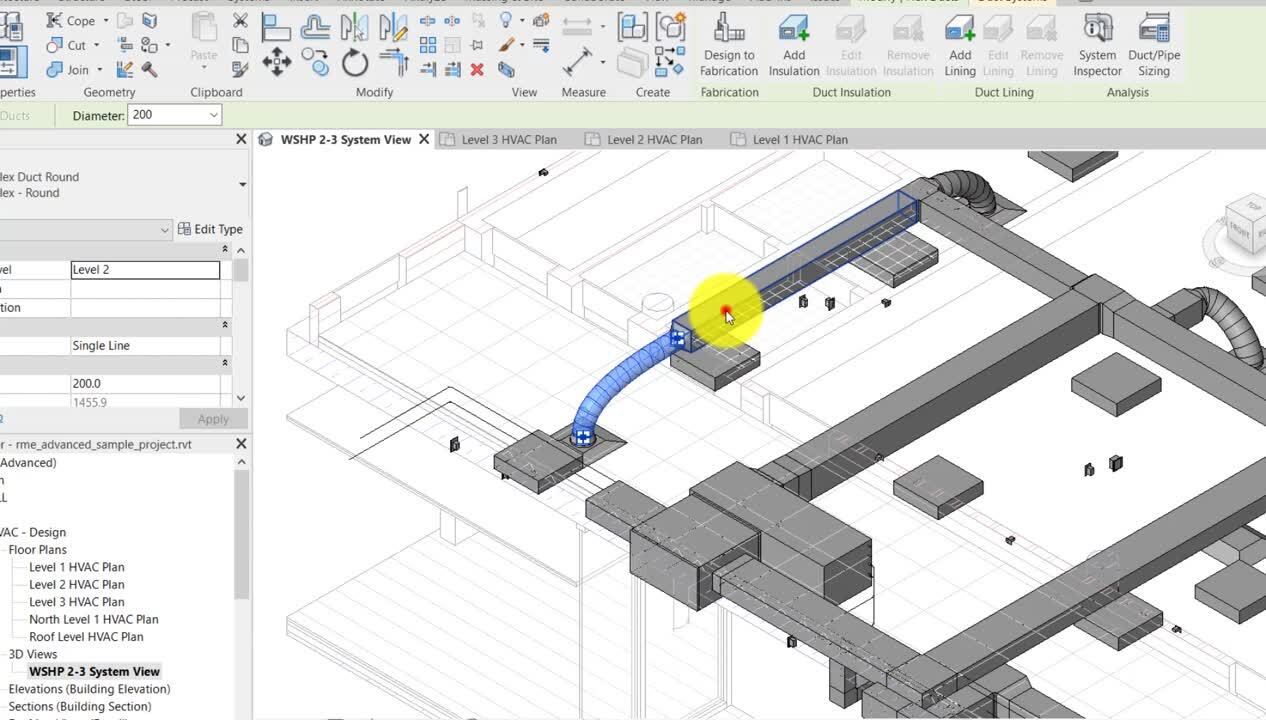Image resolution: width=1266 pixels, height=720 pixels.
Task: Select WSHP 2-3 System View in project browser
Action: coord(93,671)
